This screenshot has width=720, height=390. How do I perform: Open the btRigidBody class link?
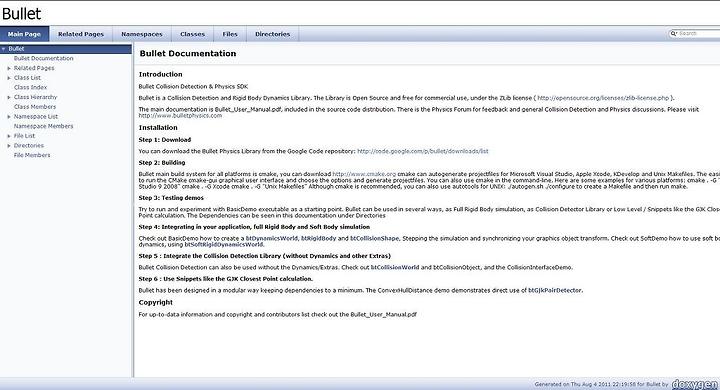[x=319, y=238]
